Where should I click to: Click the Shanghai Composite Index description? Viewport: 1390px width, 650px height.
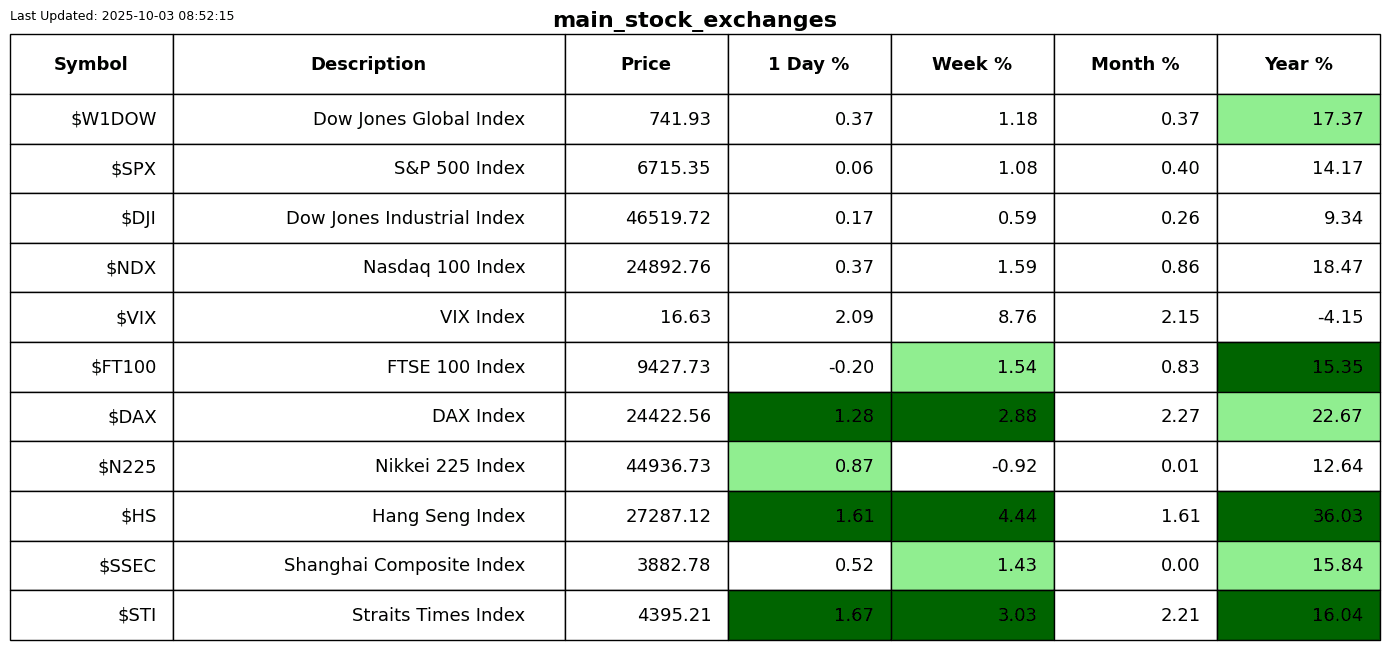tap(404, 566)
